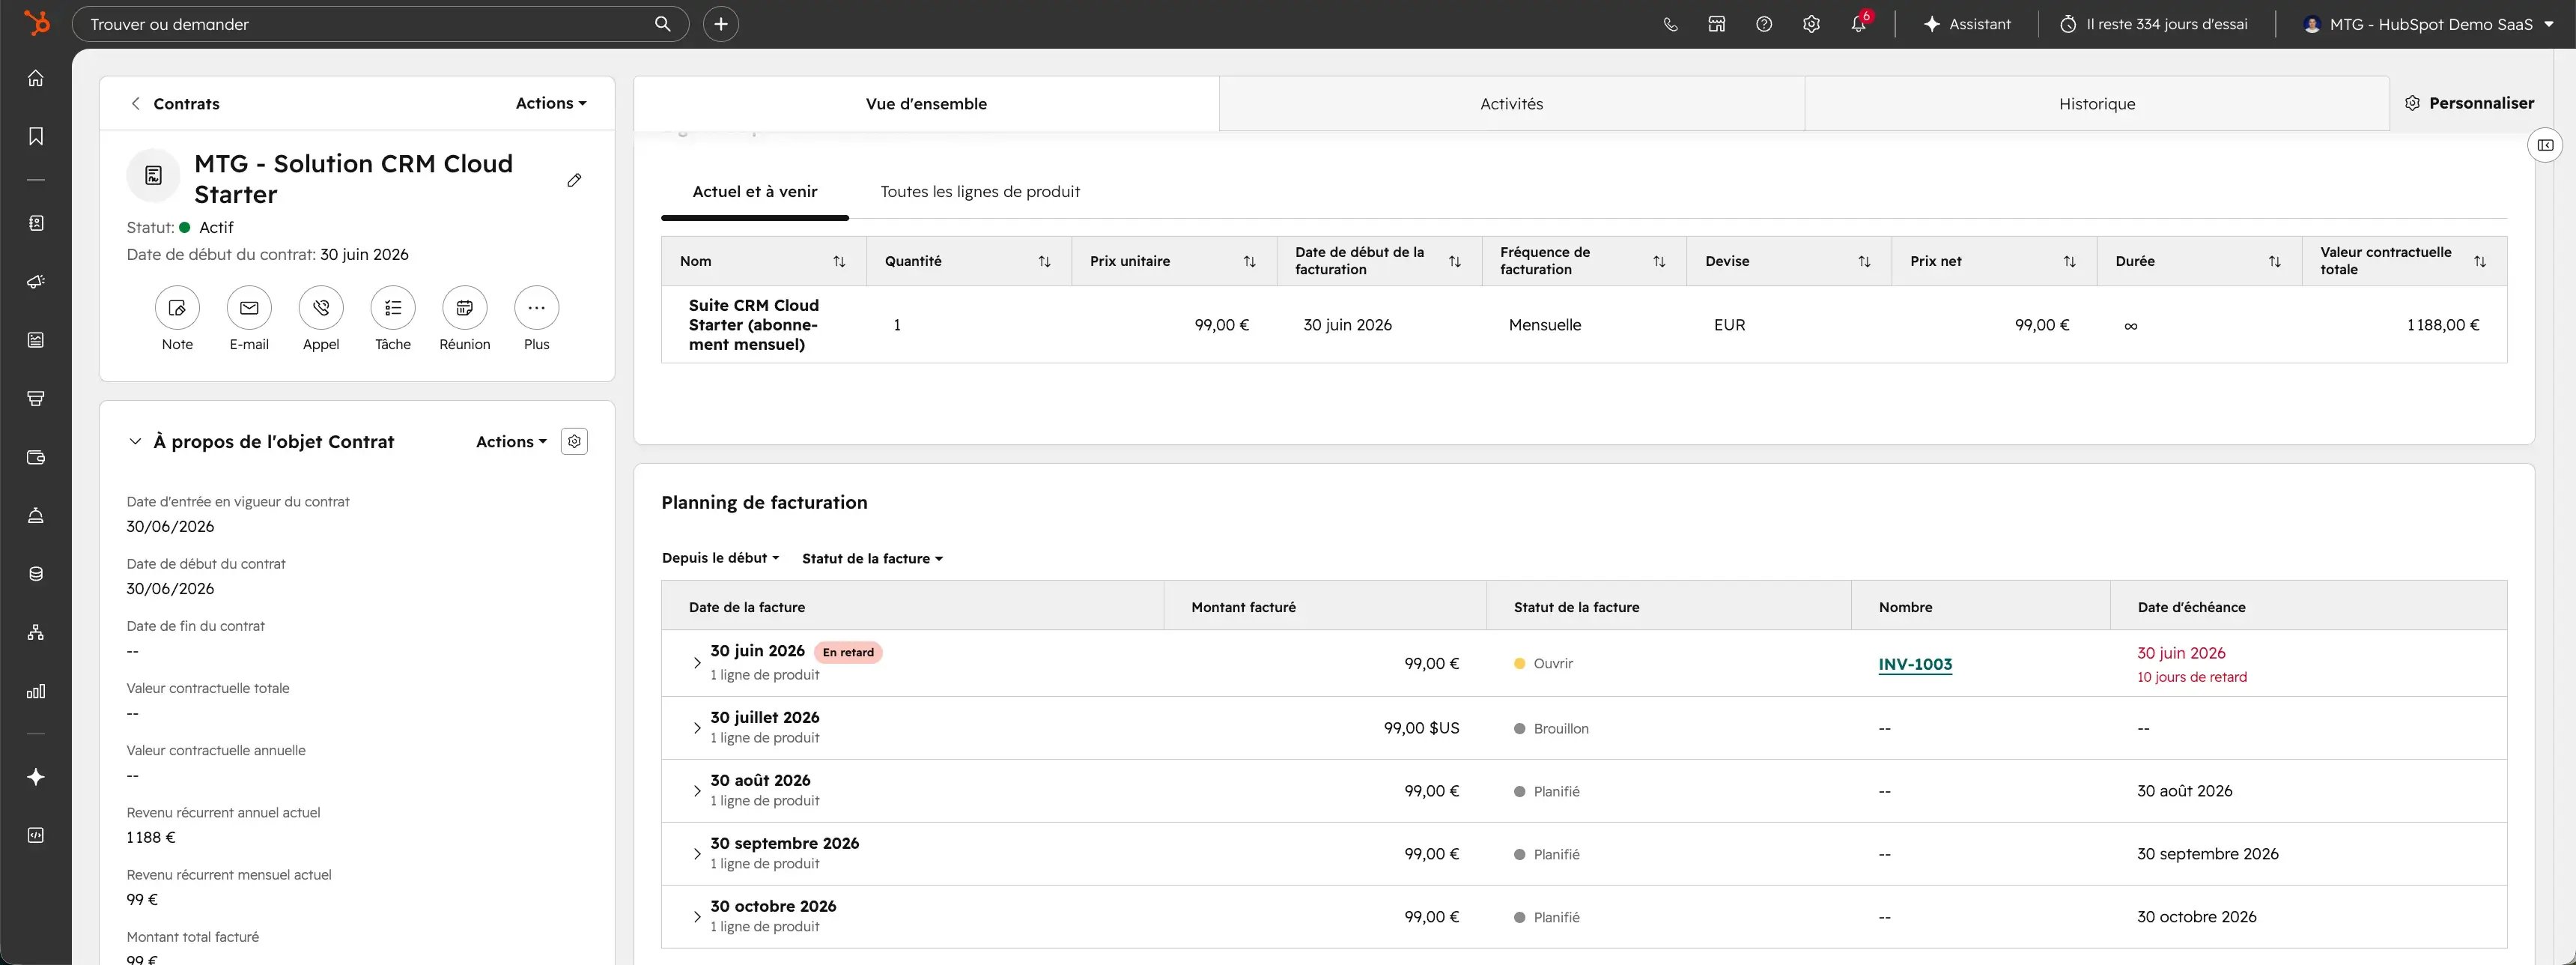This screenshot has width=2576, height=965.
Task: Sort by Nom column
Action: 839,261
